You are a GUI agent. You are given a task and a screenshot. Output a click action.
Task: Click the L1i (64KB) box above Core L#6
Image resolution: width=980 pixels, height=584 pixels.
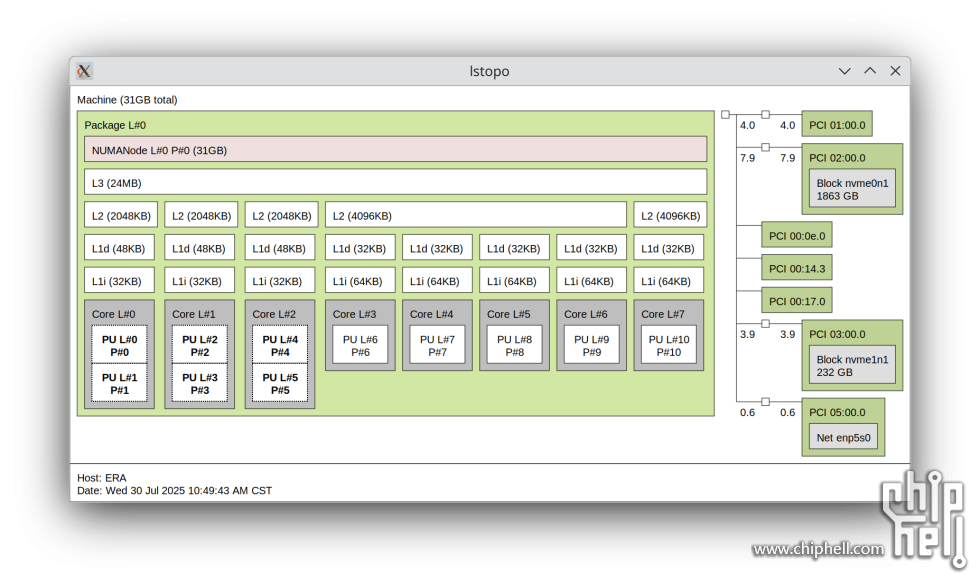(x=591, y=280)
